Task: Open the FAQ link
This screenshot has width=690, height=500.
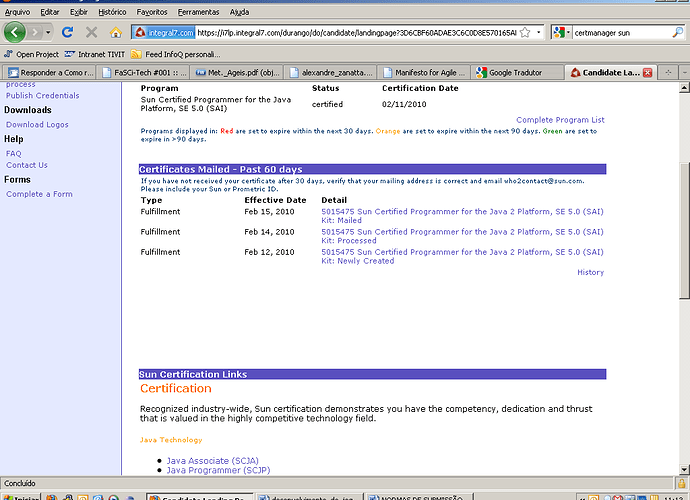Action: [x=14, y=154]
